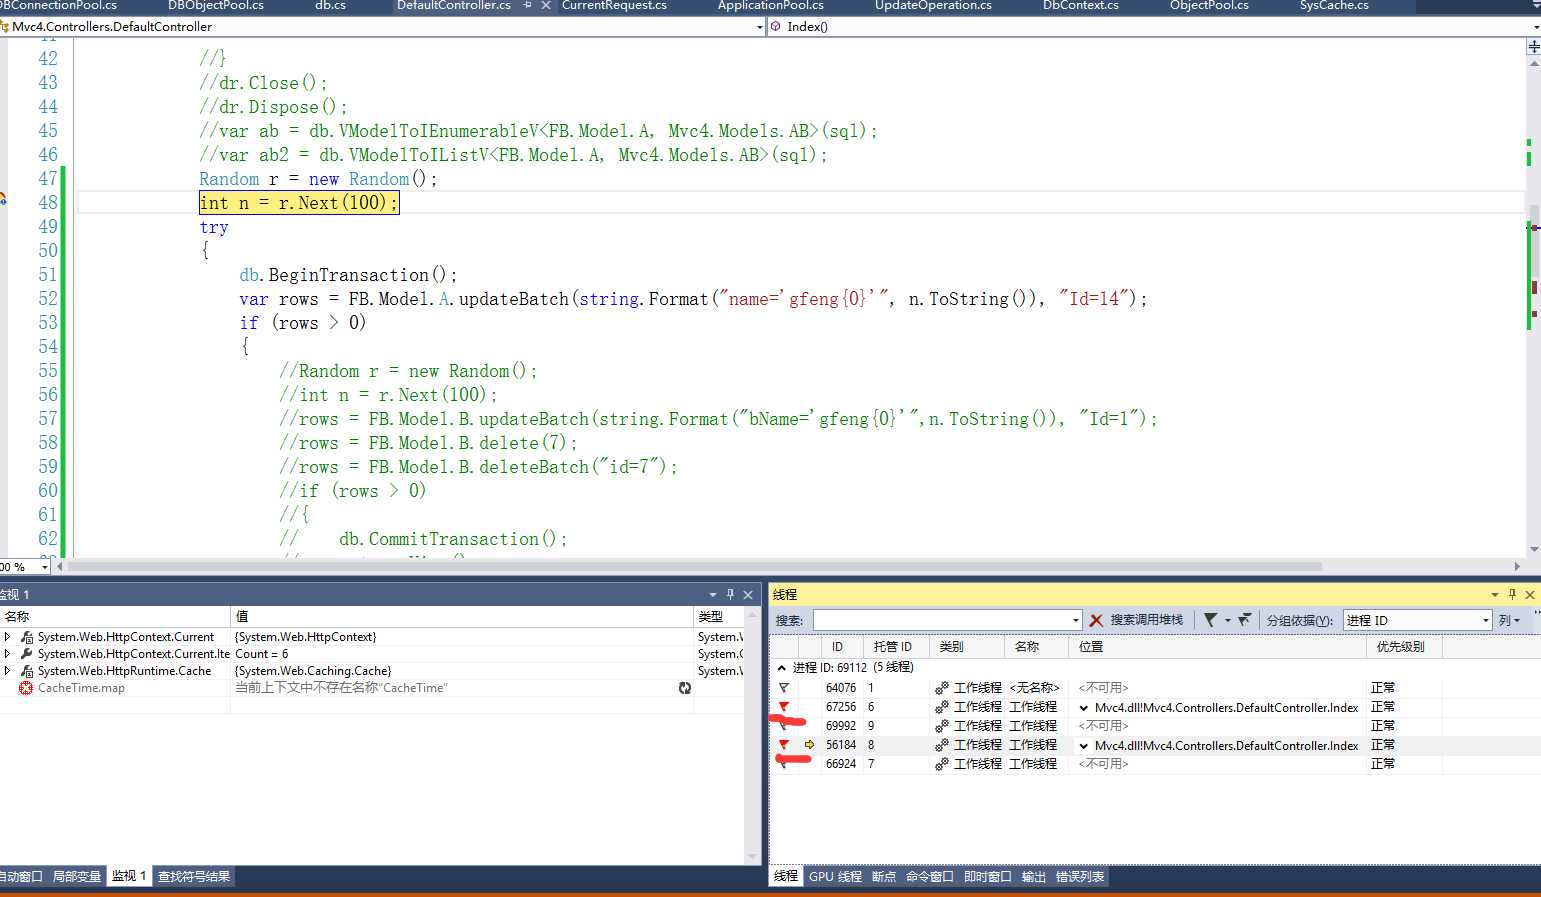The image size is (1541, 897).
Task: Open the threads search history dropdown arrow
Action: (1076, 620)
